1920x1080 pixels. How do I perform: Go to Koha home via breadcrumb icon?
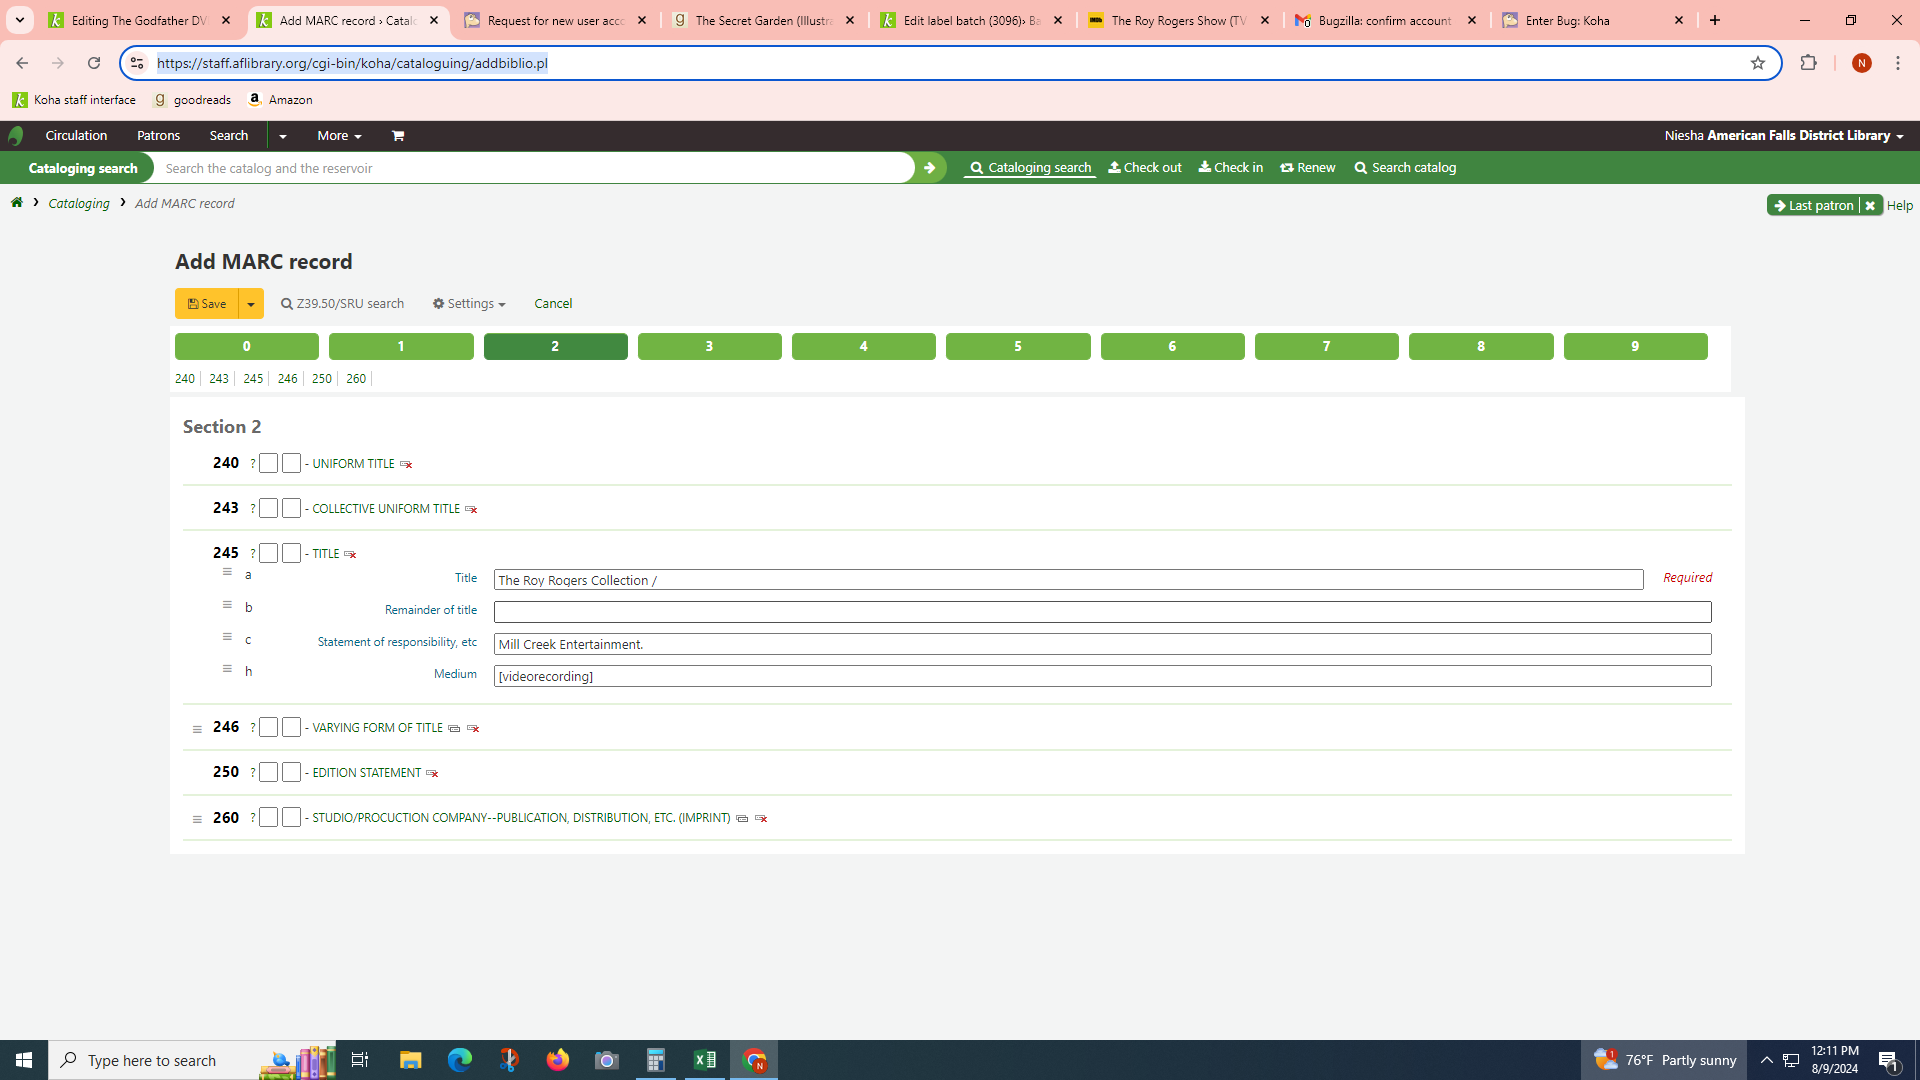(x=17, y=203)
